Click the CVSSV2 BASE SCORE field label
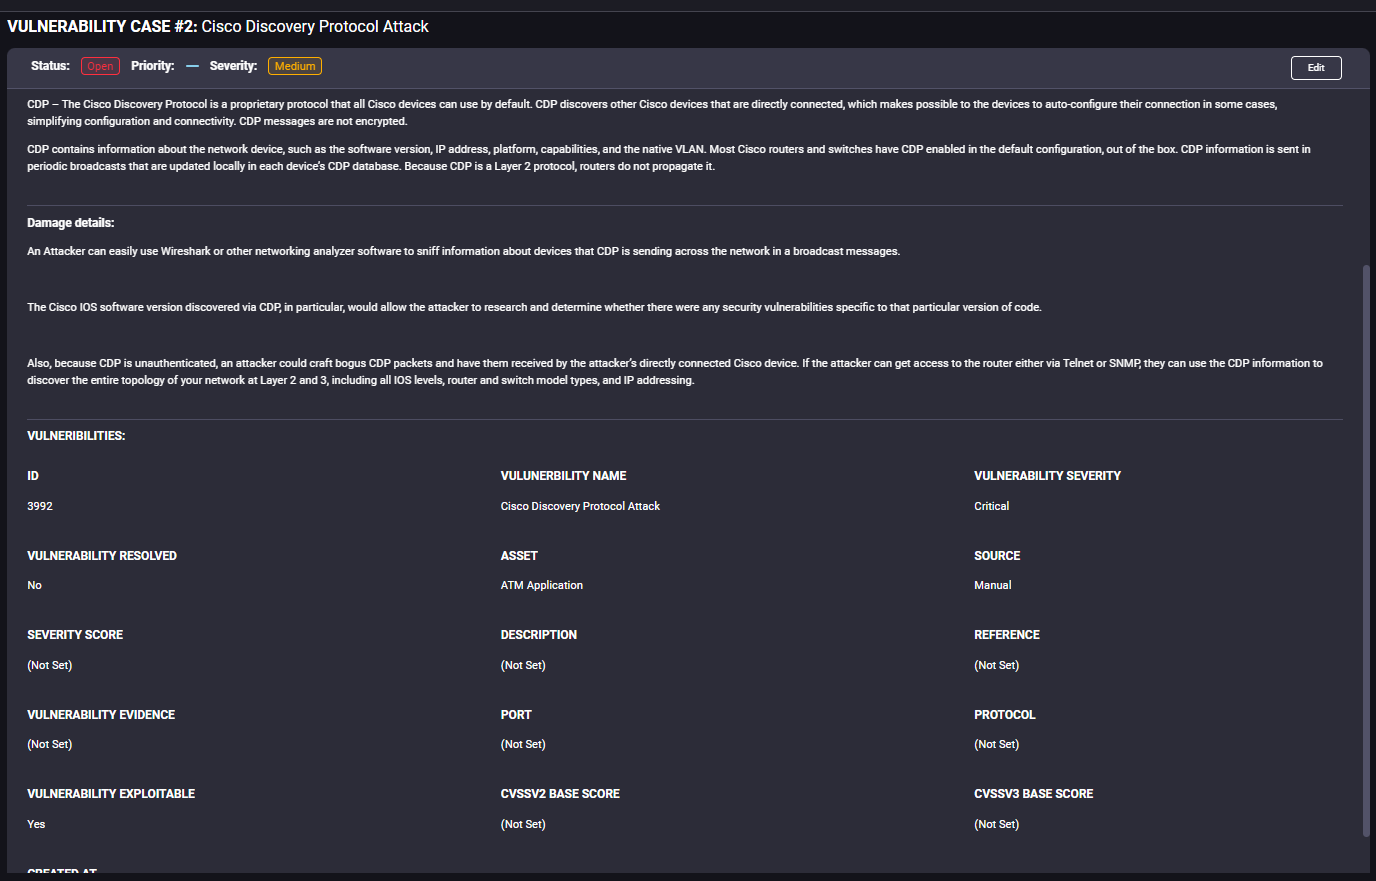 560,794
